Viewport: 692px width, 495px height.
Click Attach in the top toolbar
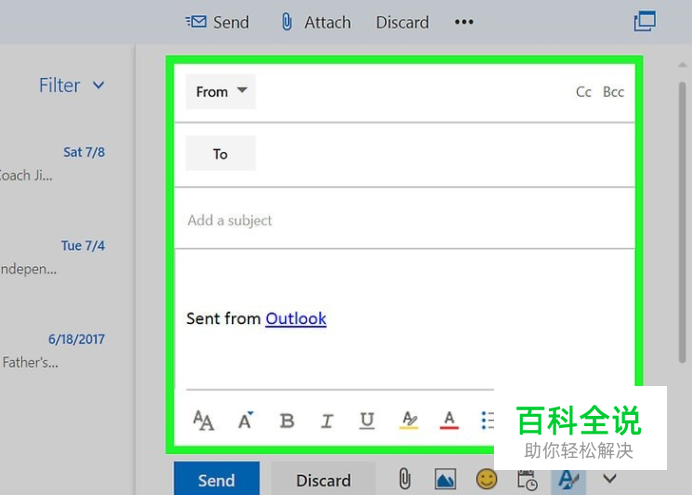(x=316, y=22)
